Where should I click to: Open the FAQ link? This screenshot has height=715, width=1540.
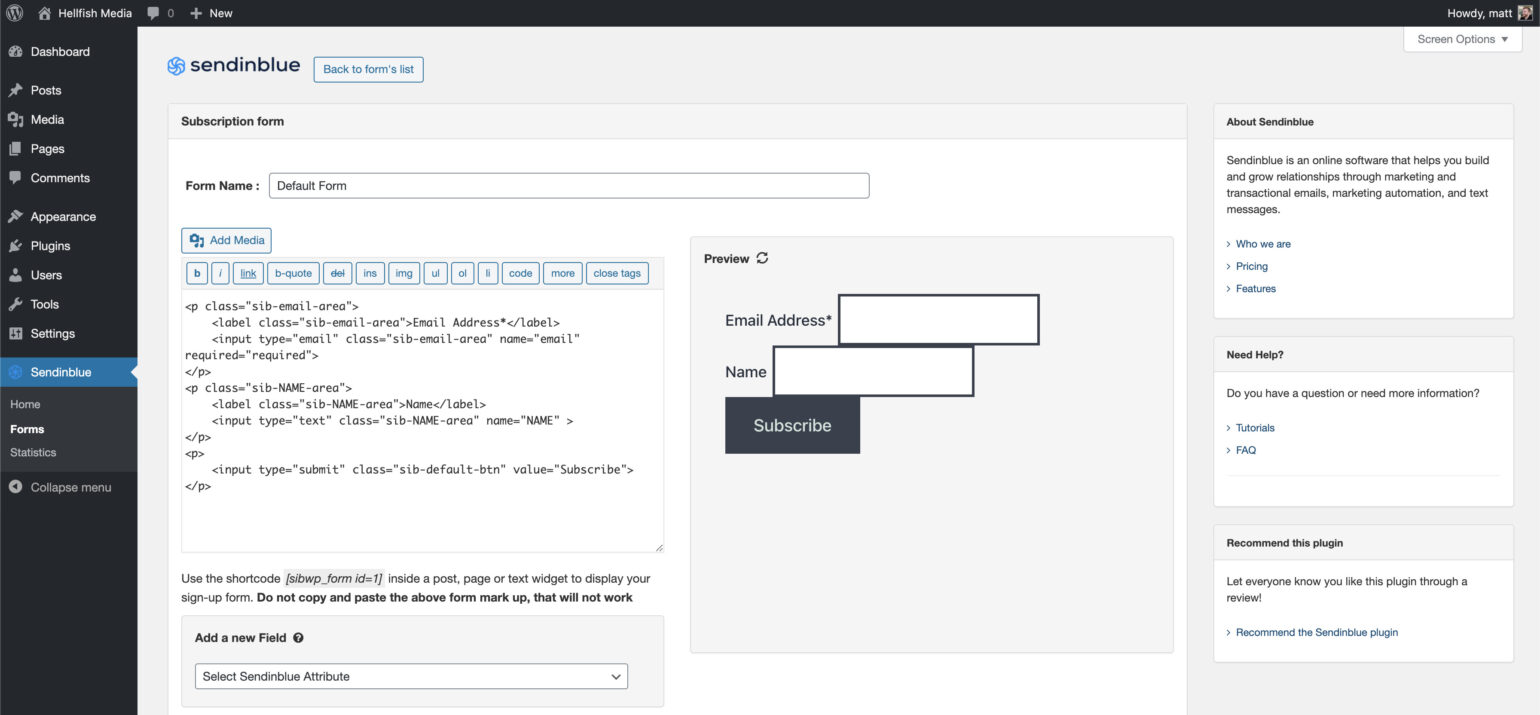(1246, 450)
